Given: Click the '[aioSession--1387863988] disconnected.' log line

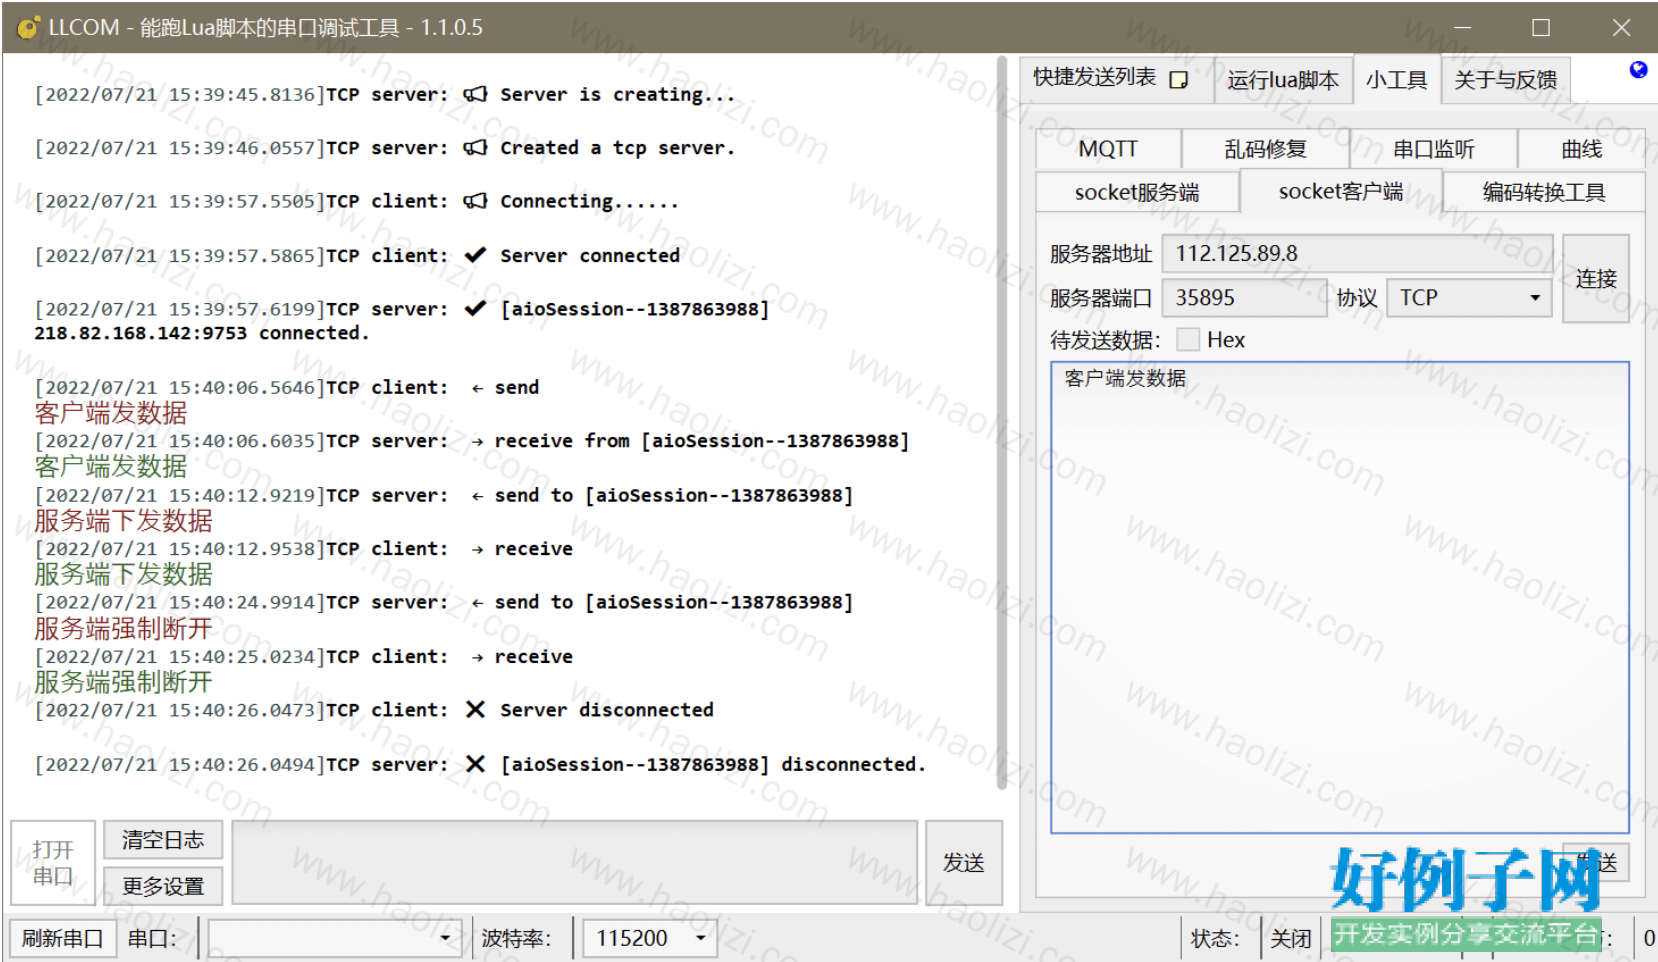Looking at the screenshot, I should pyautogui.click(x=480, y=764).
